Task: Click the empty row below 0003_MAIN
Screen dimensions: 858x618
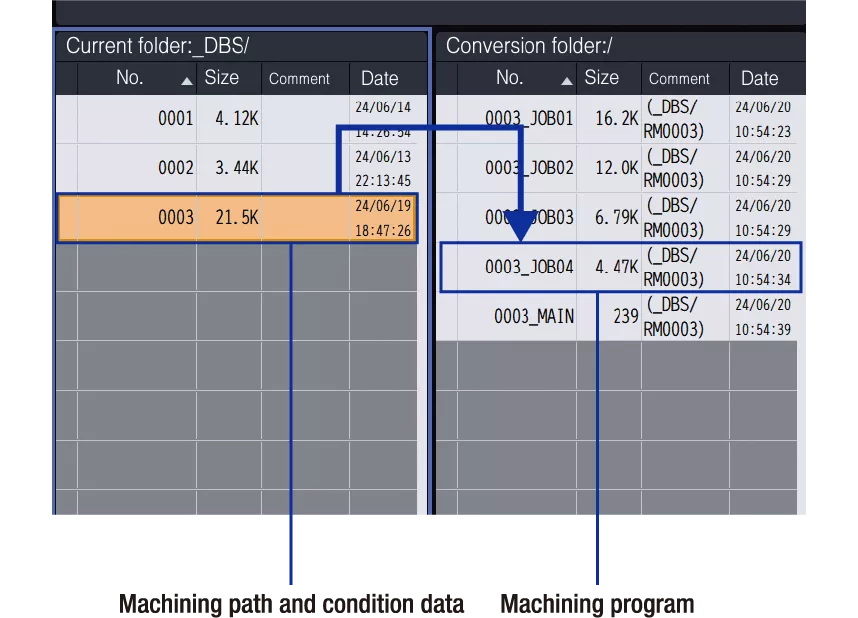Action: pos(615,365)
